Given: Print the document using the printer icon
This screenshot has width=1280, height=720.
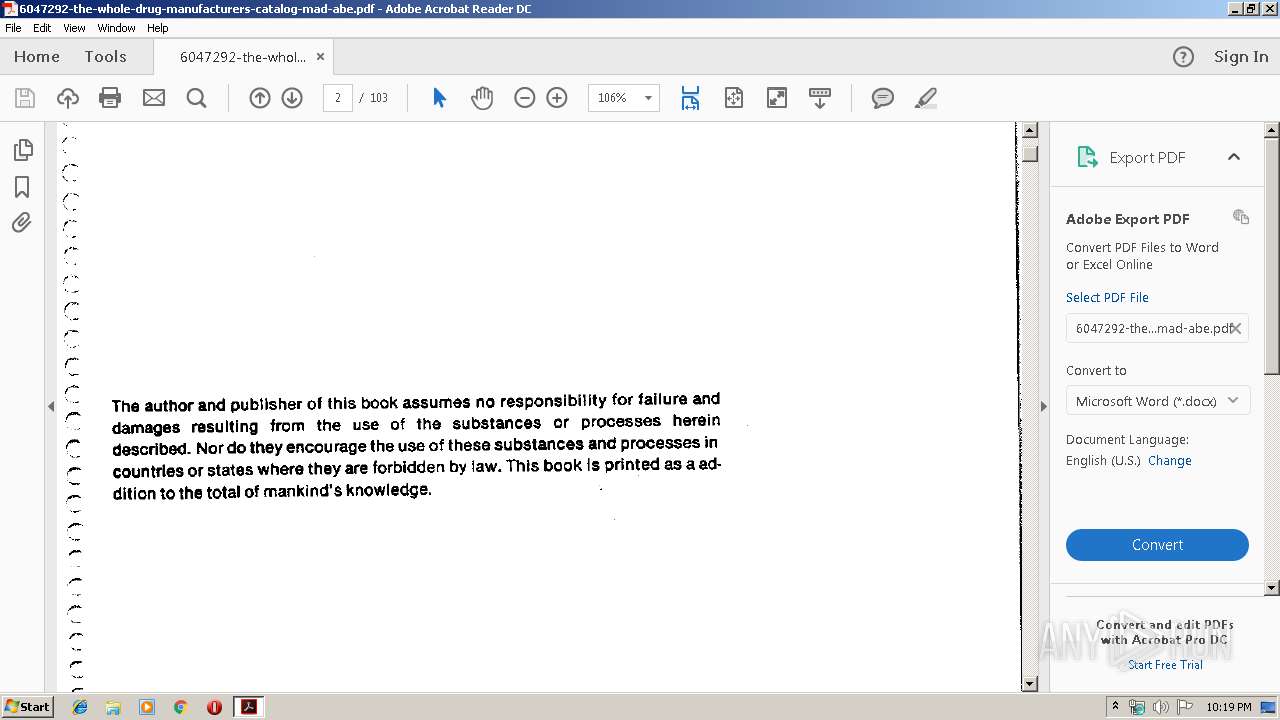Looking at the screenshot, I should [110, 98].
